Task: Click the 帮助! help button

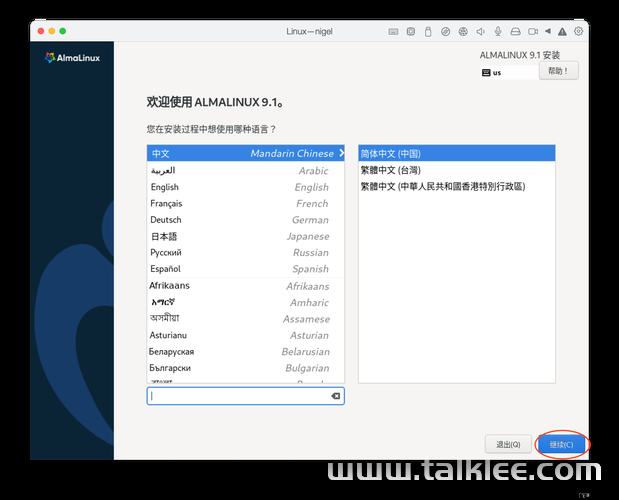Action: click(x=559, y=71)
